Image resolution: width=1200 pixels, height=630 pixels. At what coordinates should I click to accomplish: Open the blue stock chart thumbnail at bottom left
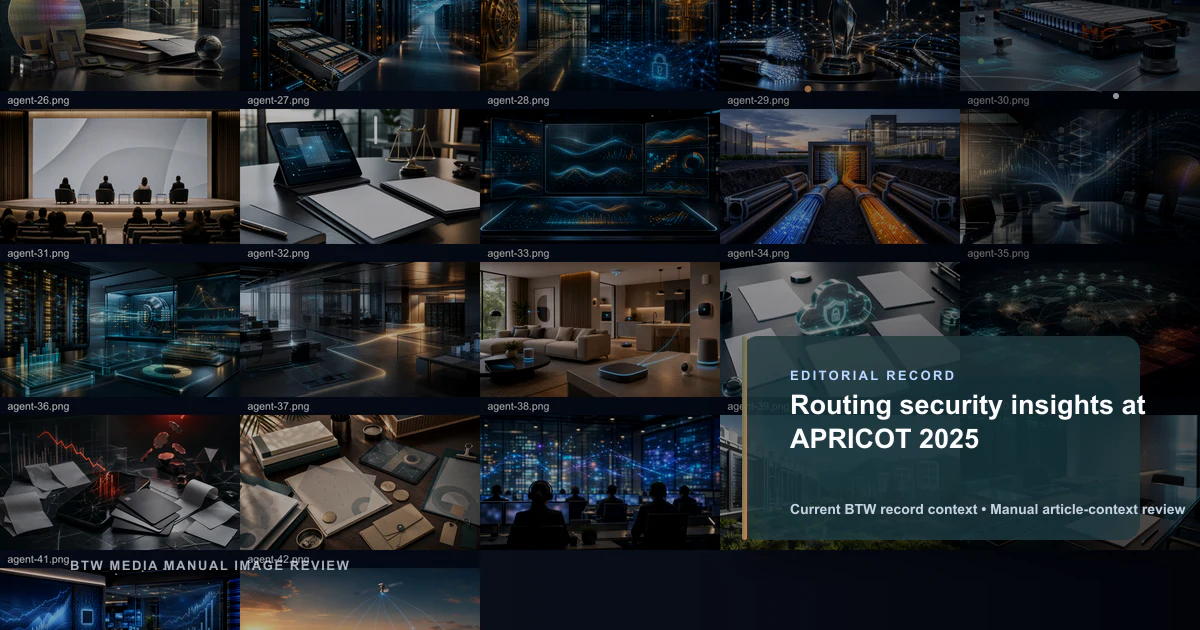tap(120, 599)
